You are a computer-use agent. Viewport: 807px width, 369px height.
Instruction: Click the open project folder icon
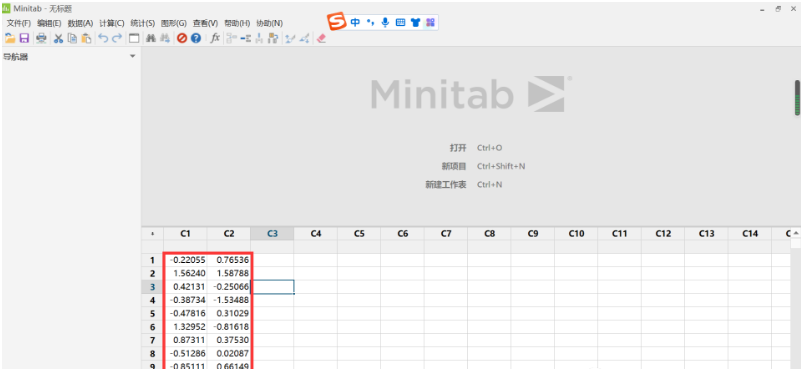click(x=10, y=38)
